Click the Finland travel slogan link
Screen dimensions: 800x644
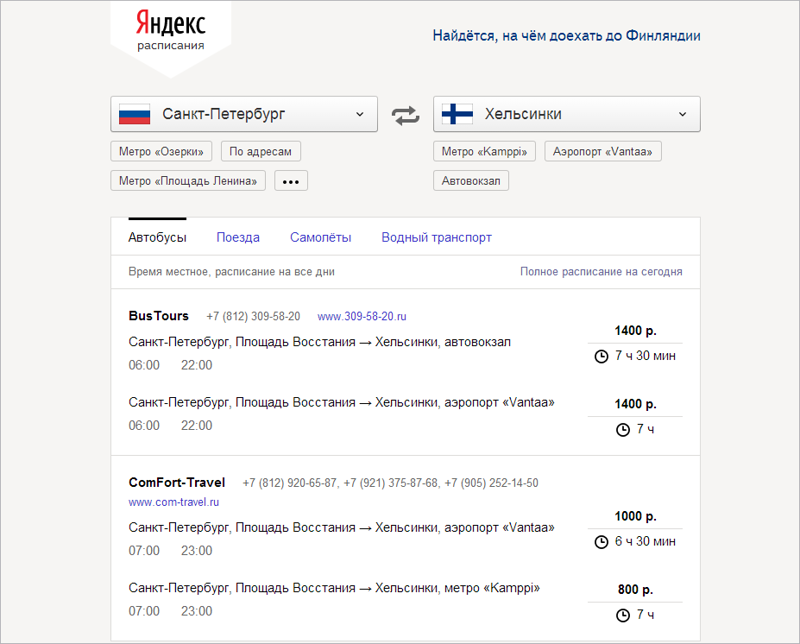(566, 36)
